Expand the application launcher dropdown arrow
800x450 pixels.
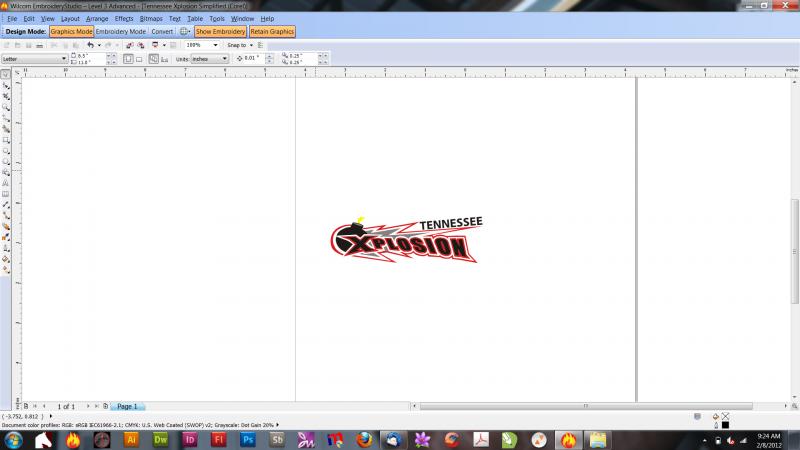(x=164, y=45)
